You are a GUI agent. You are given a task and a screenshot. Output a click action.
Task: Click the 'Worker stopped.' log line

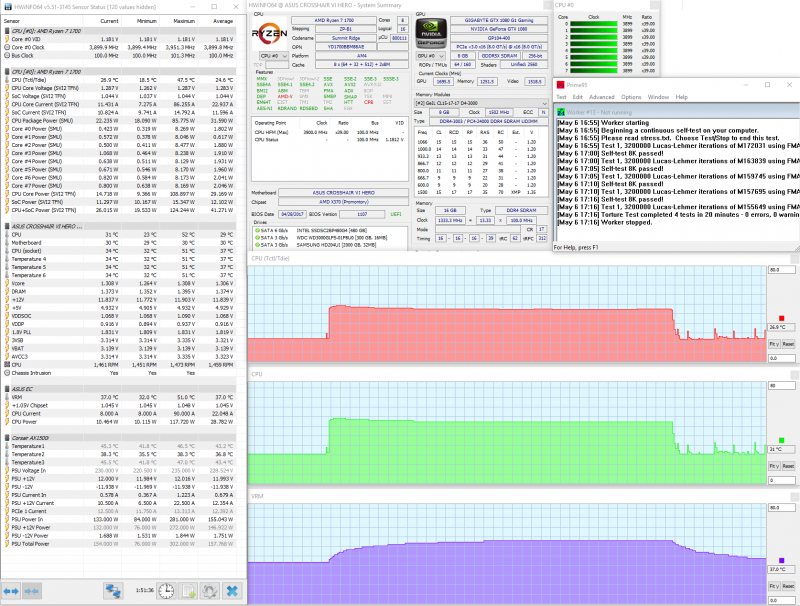605,222
